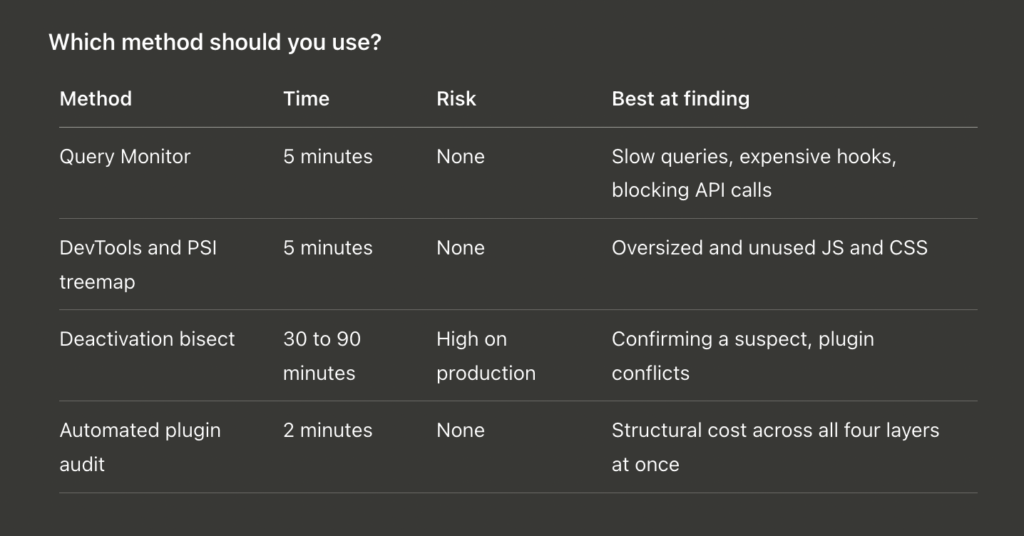Click the '5 minutes' time for DevTools row

click(x=328, y=248)
